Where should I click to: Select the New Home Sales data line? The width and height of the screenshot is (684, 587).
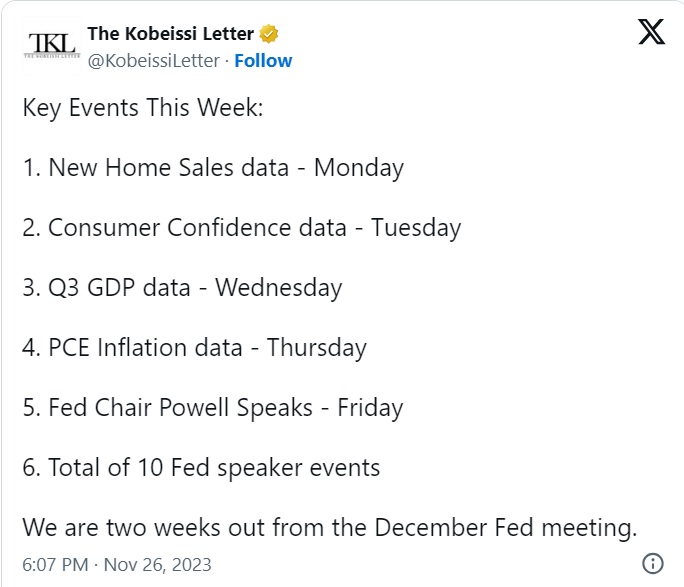213,168
